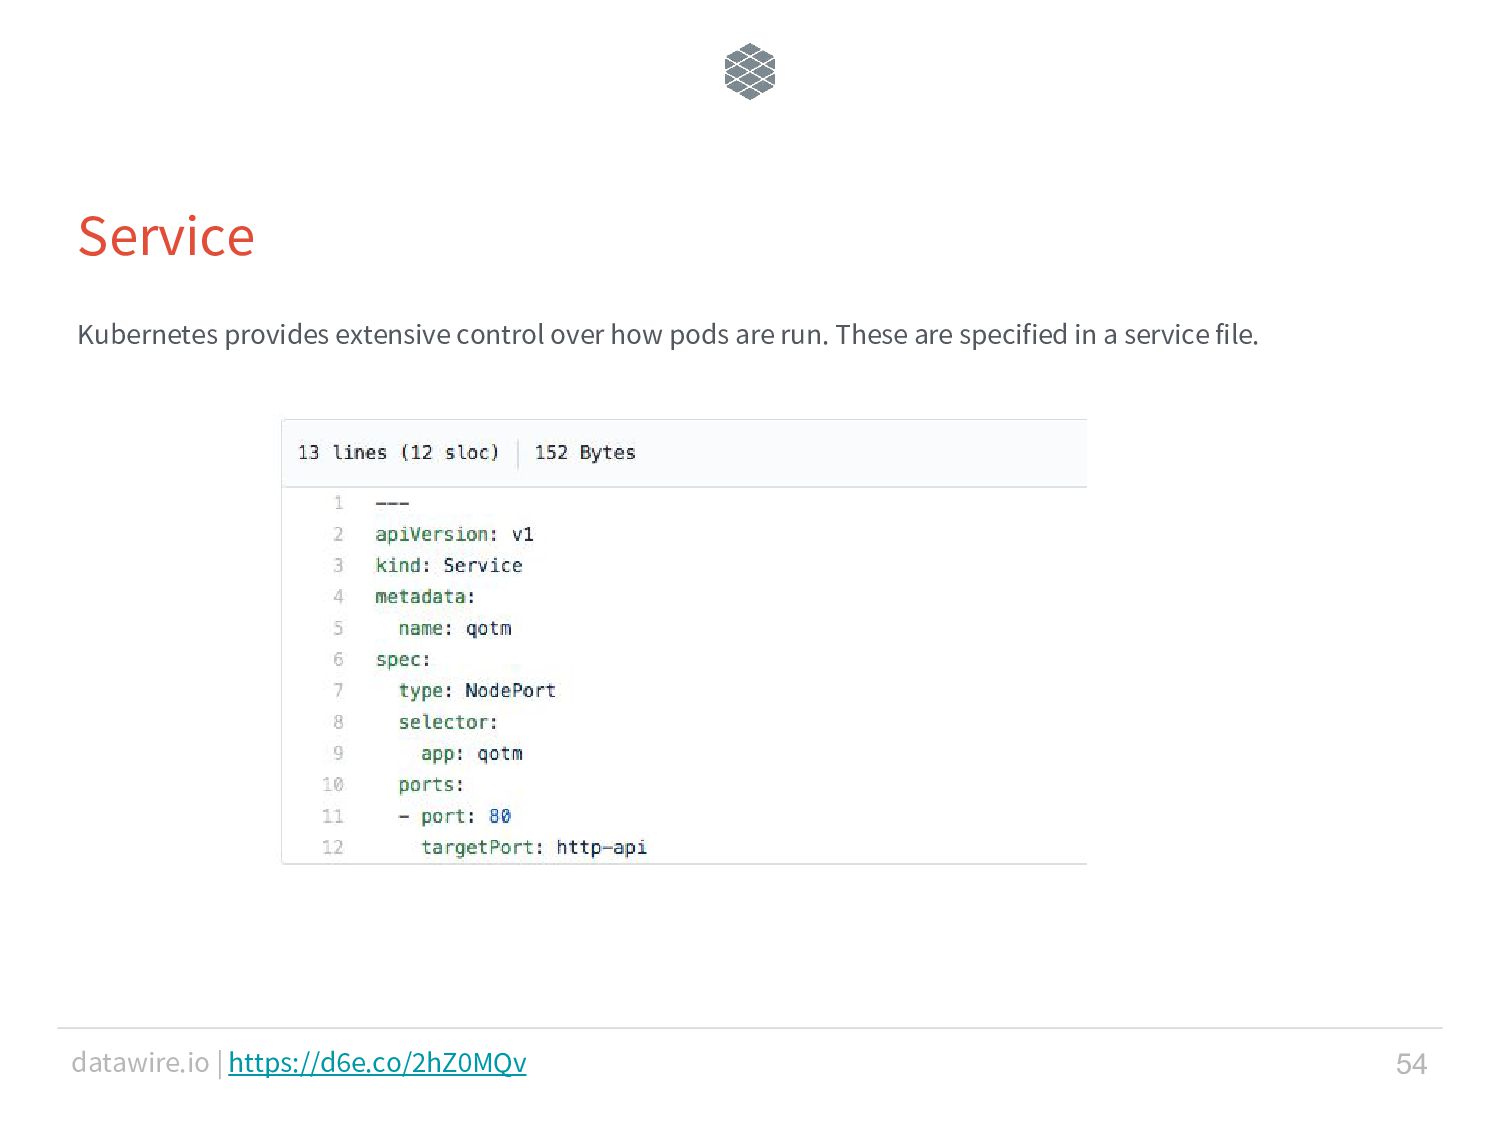The width and height of the screenshot is (1500, 1125).
Task: Select the 'Kubernetes provides extensive control' sentence
Action: point(667,334)
